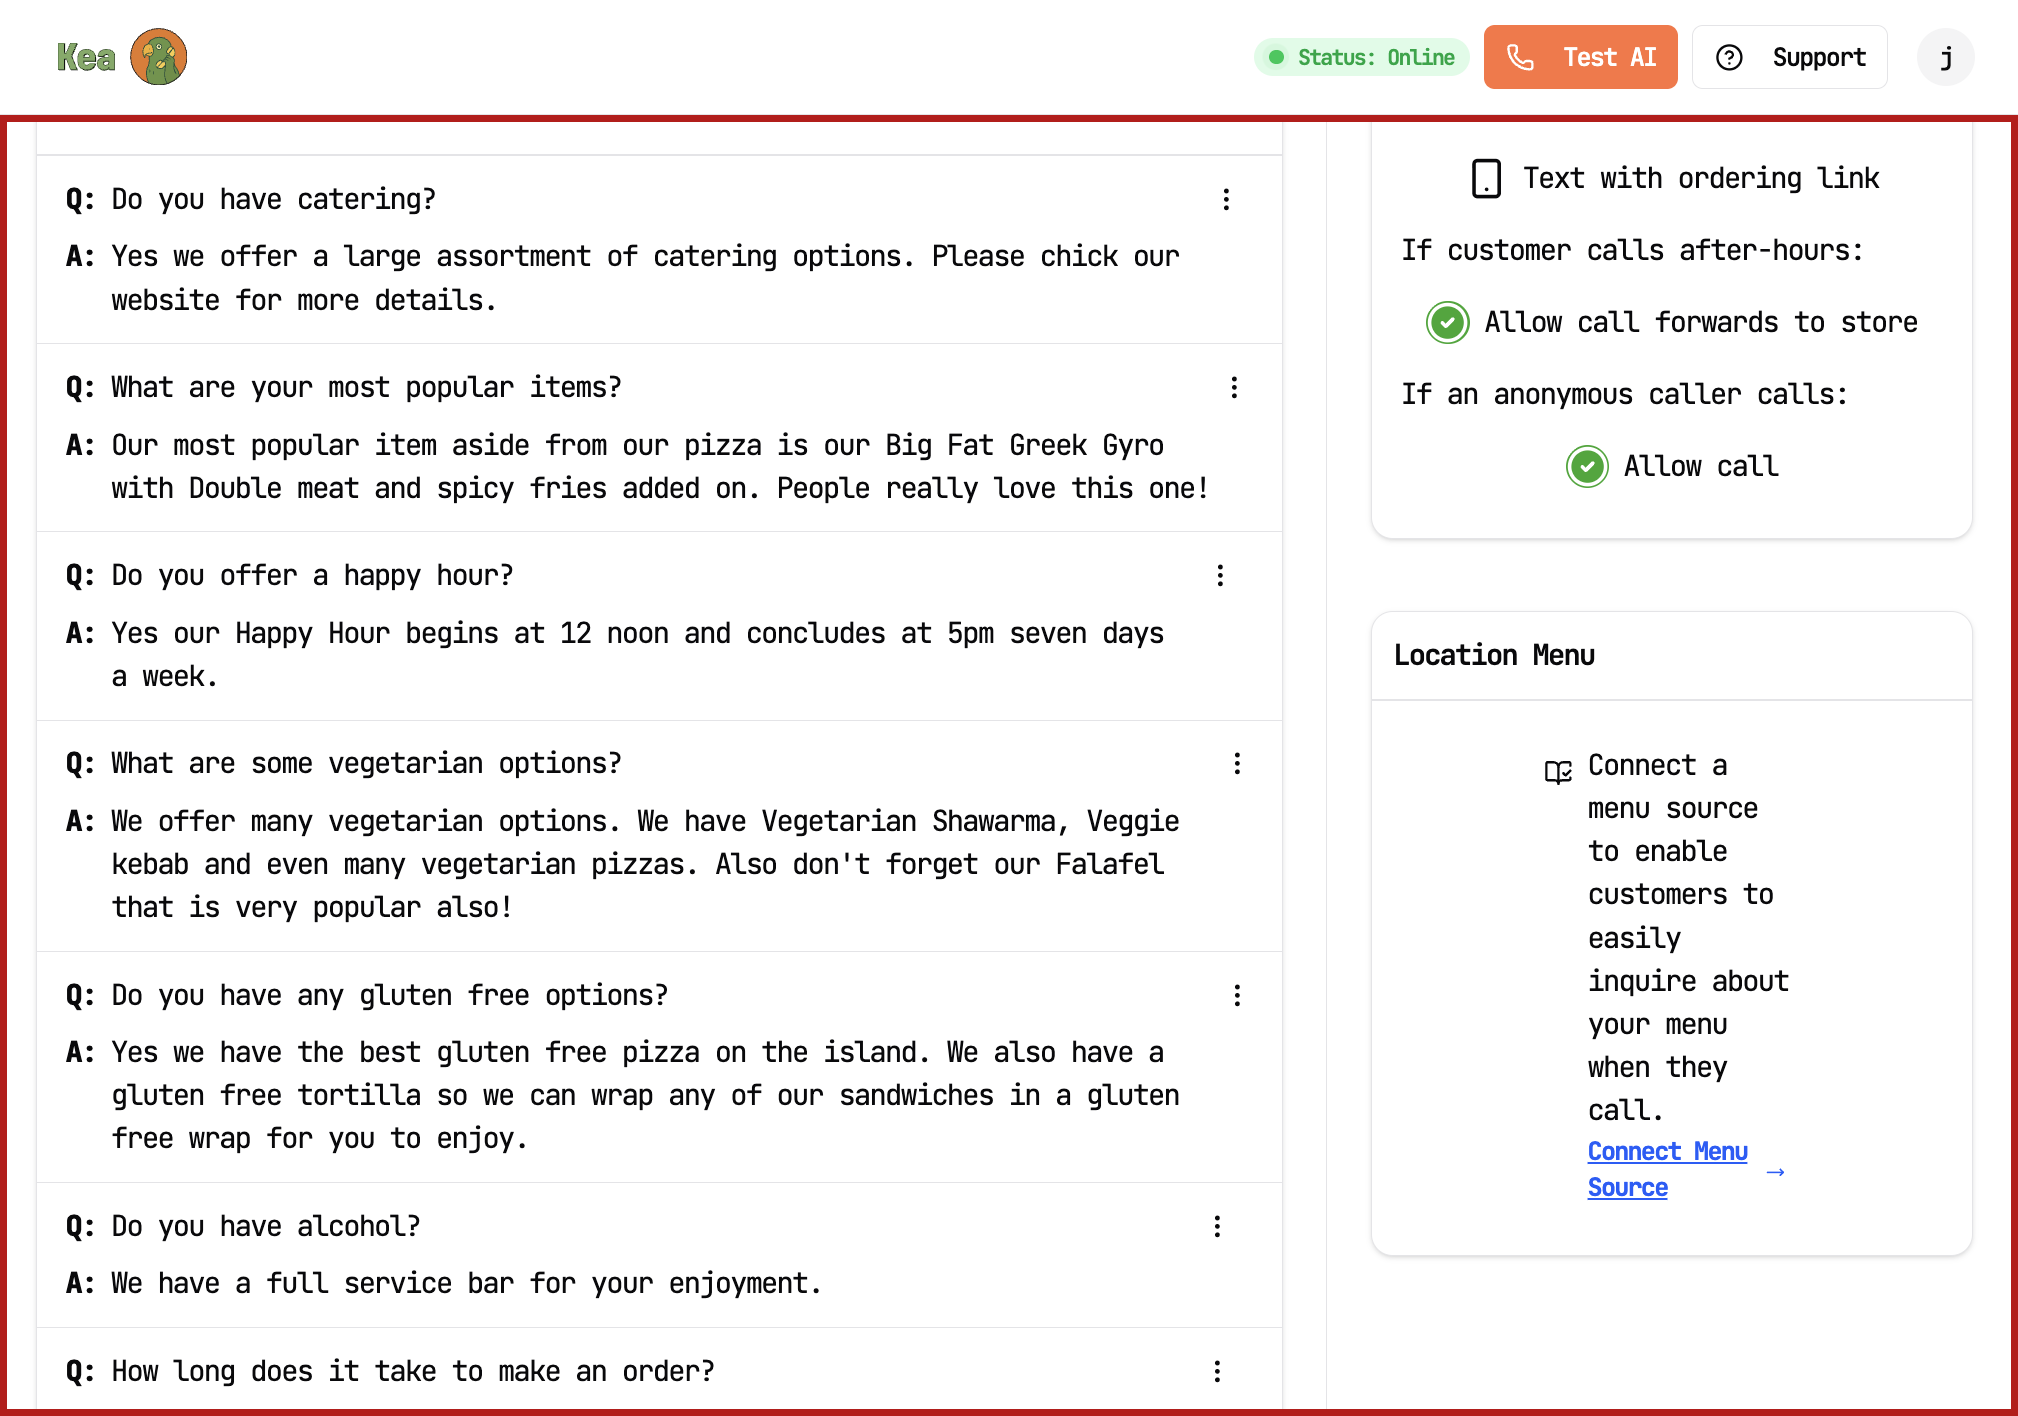
Task: Select the gluten free options answer text
Action: [x=645, y=1096]
